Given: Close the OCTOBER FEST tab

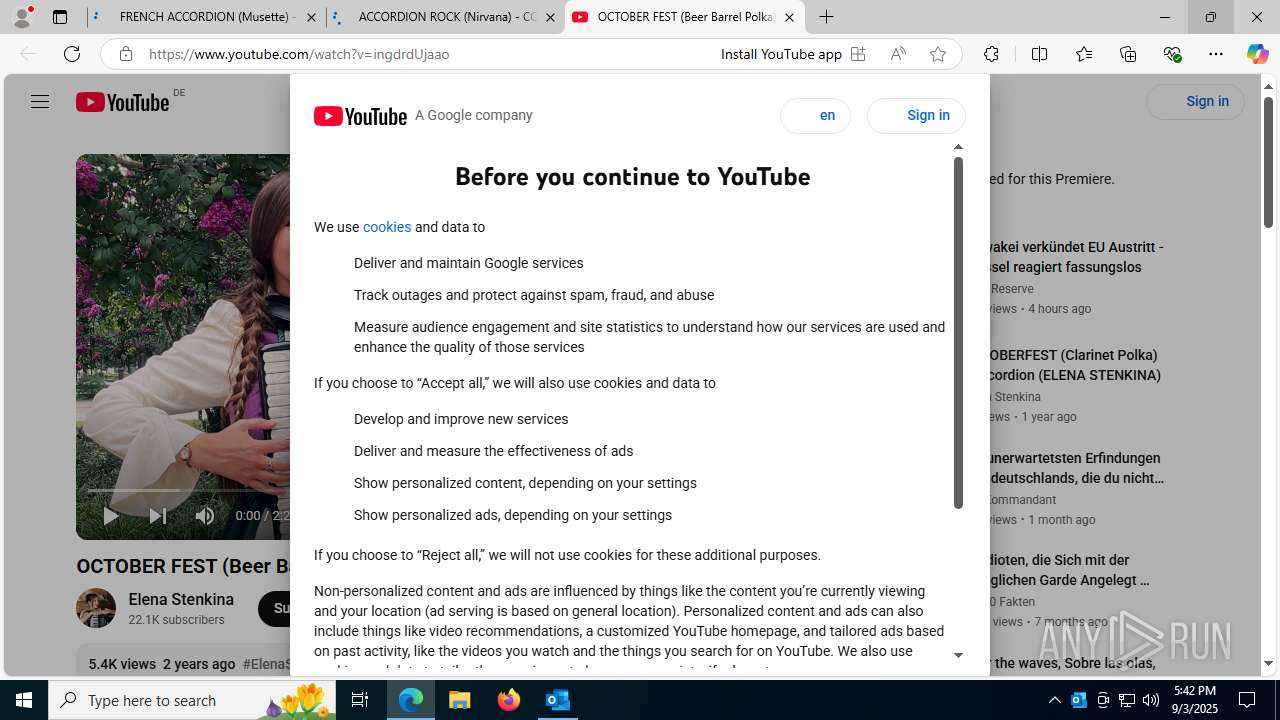Looking at the screenshot, I should coord(789,17).
